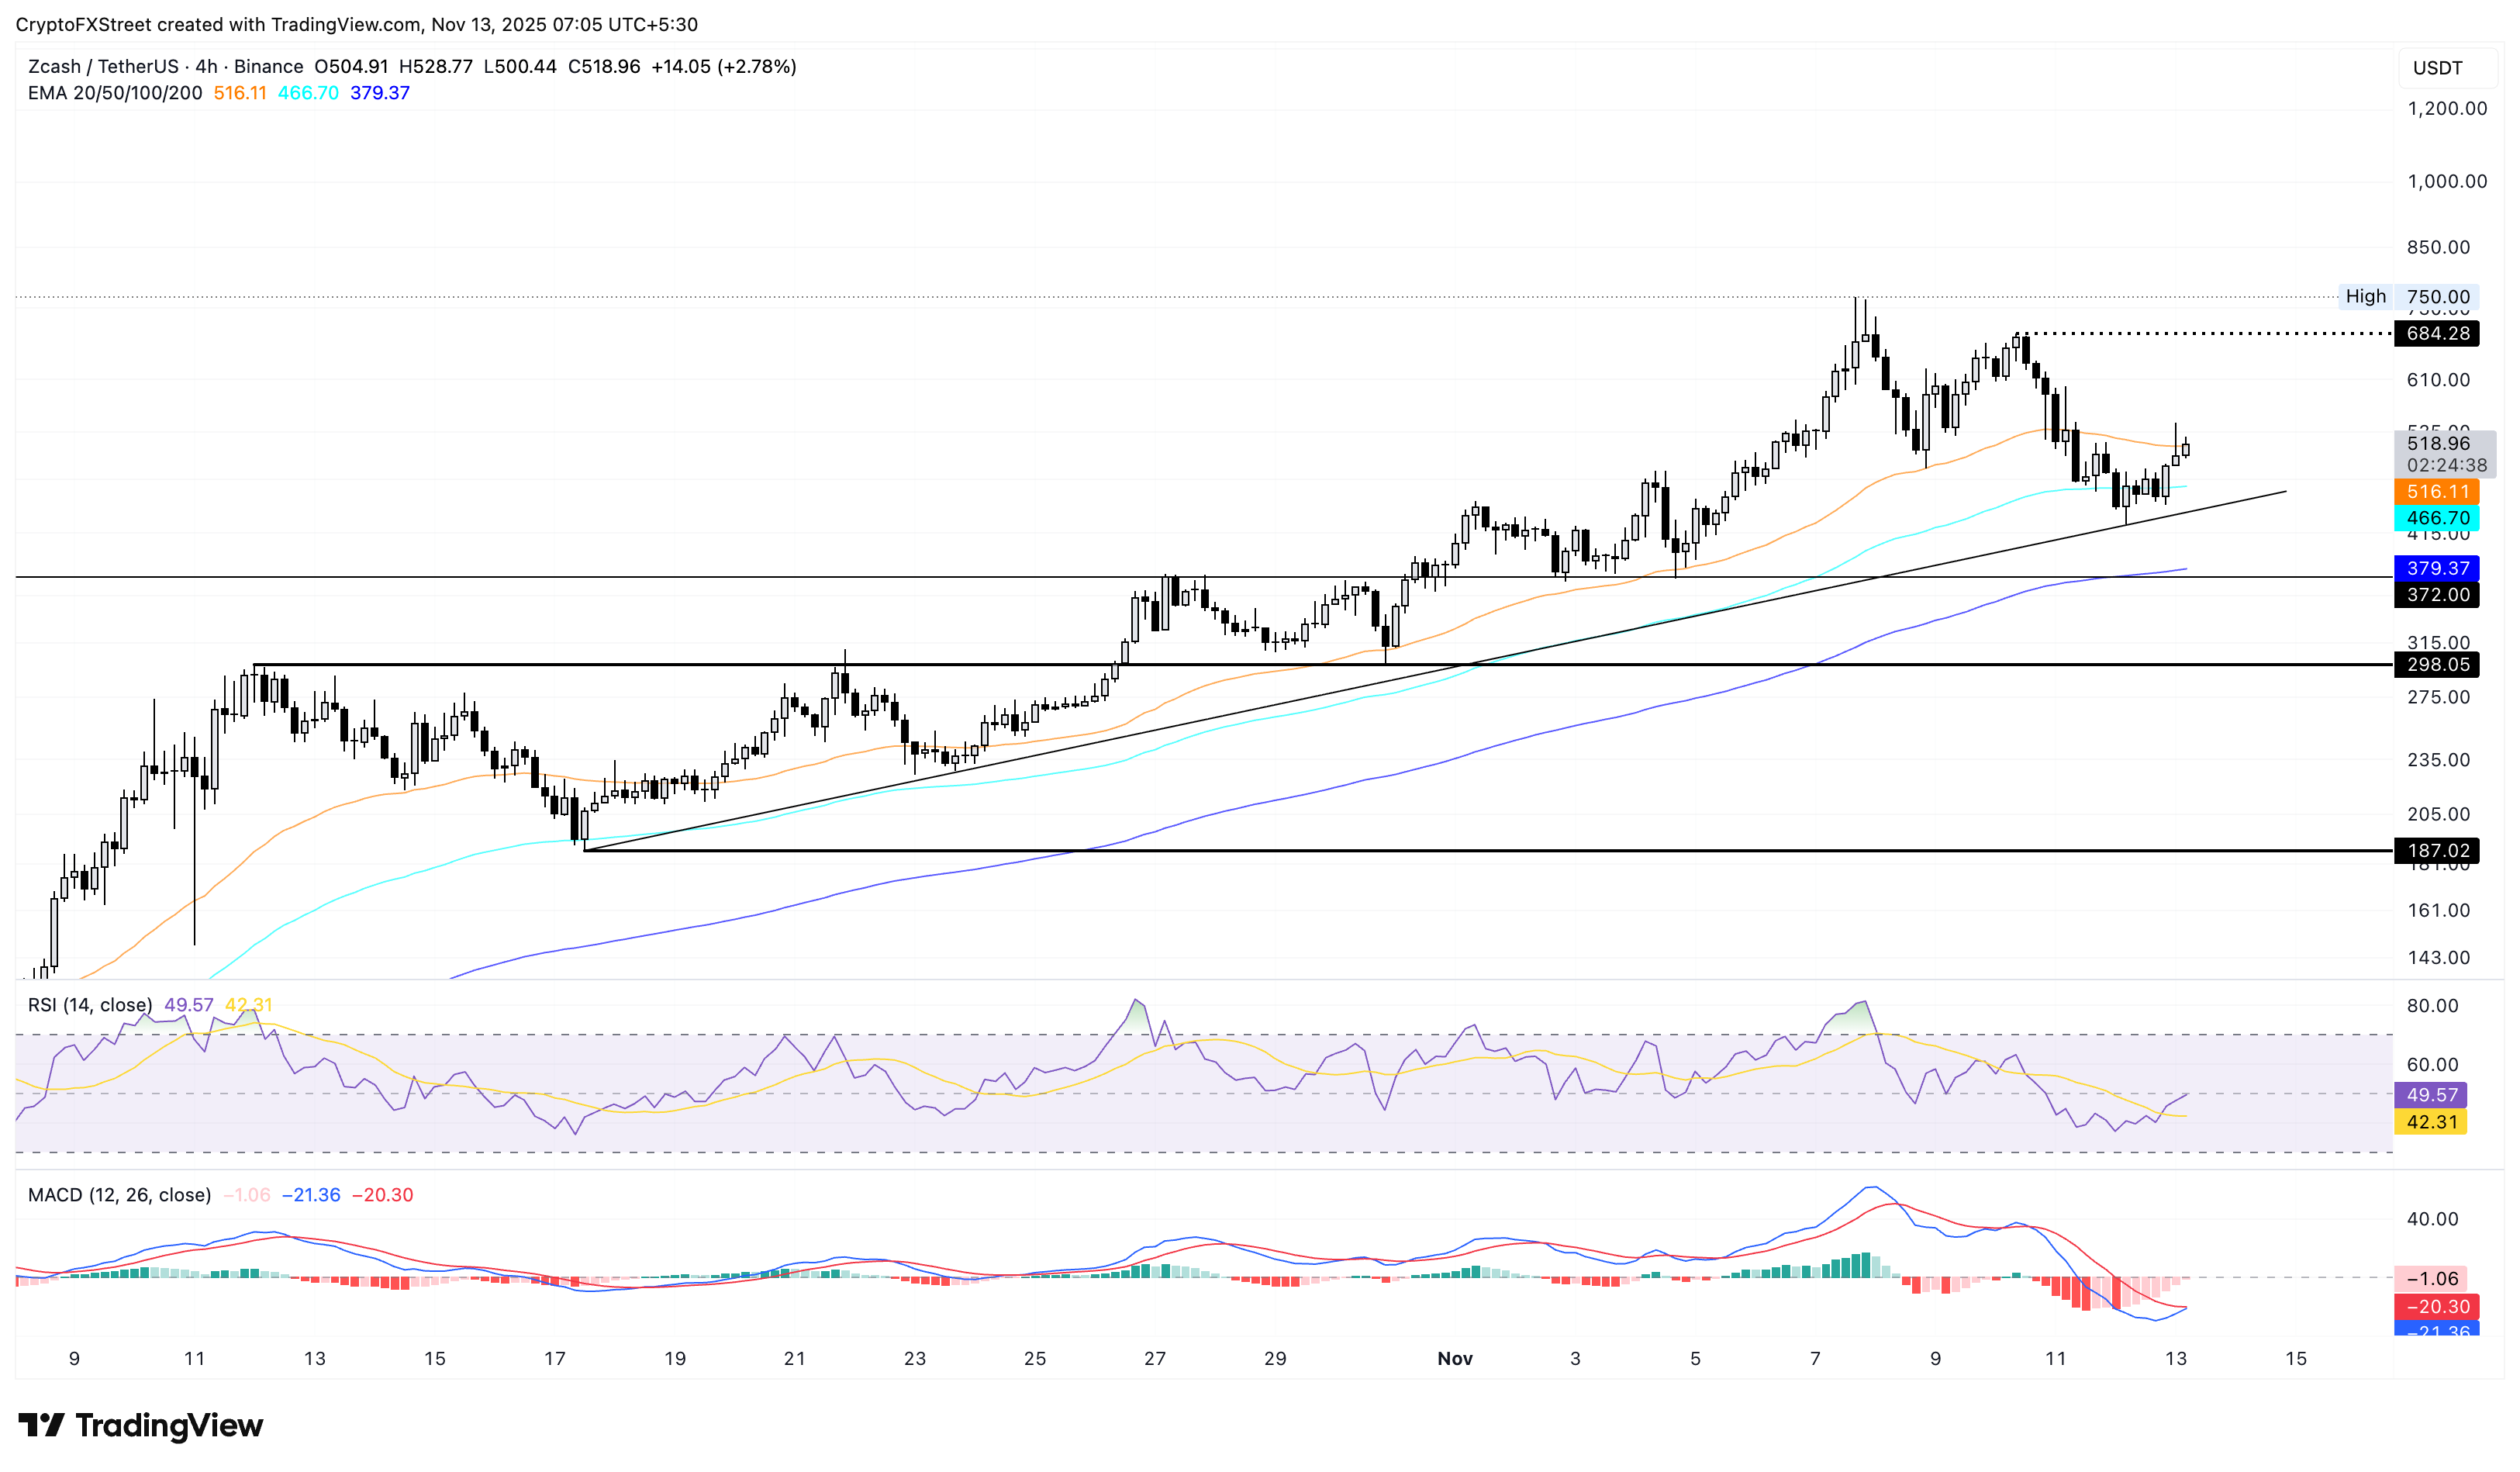This screenshot has width=2520, height=1472.
Task: Click the High price marker label
Action: [2364, 296]
